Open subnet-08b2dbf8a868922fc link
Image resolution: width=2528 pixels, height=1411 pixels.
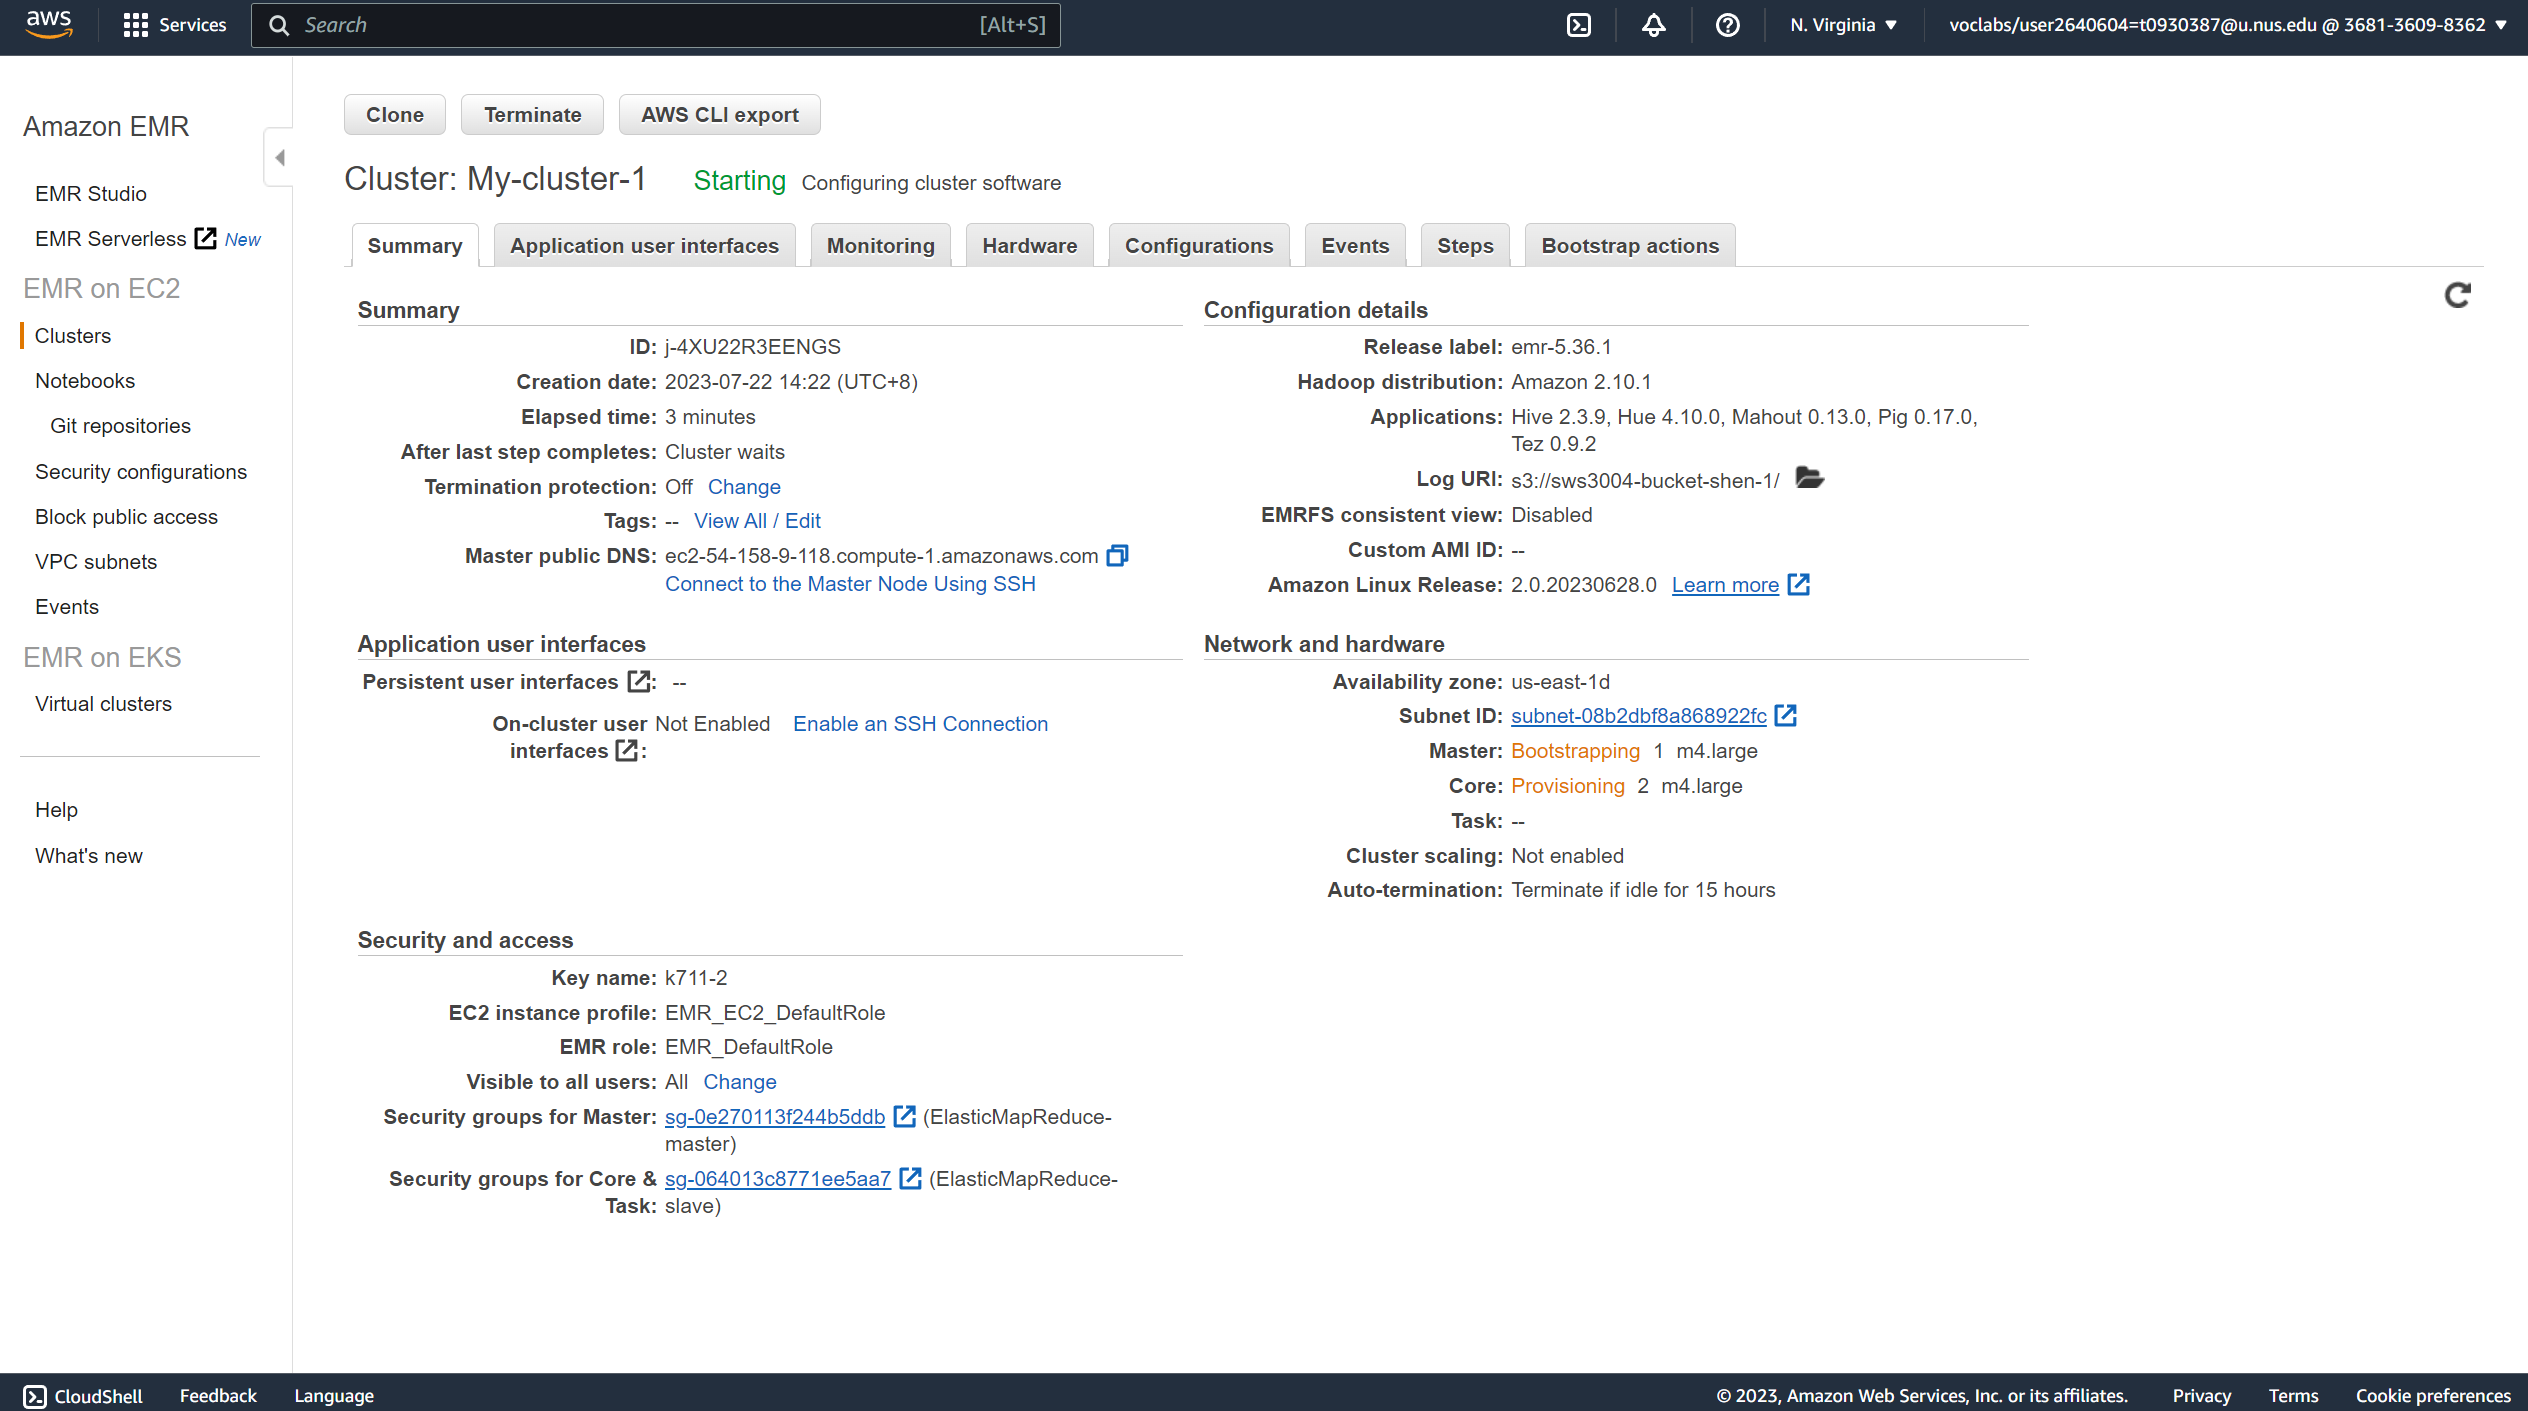click(x=1639, y=716)
